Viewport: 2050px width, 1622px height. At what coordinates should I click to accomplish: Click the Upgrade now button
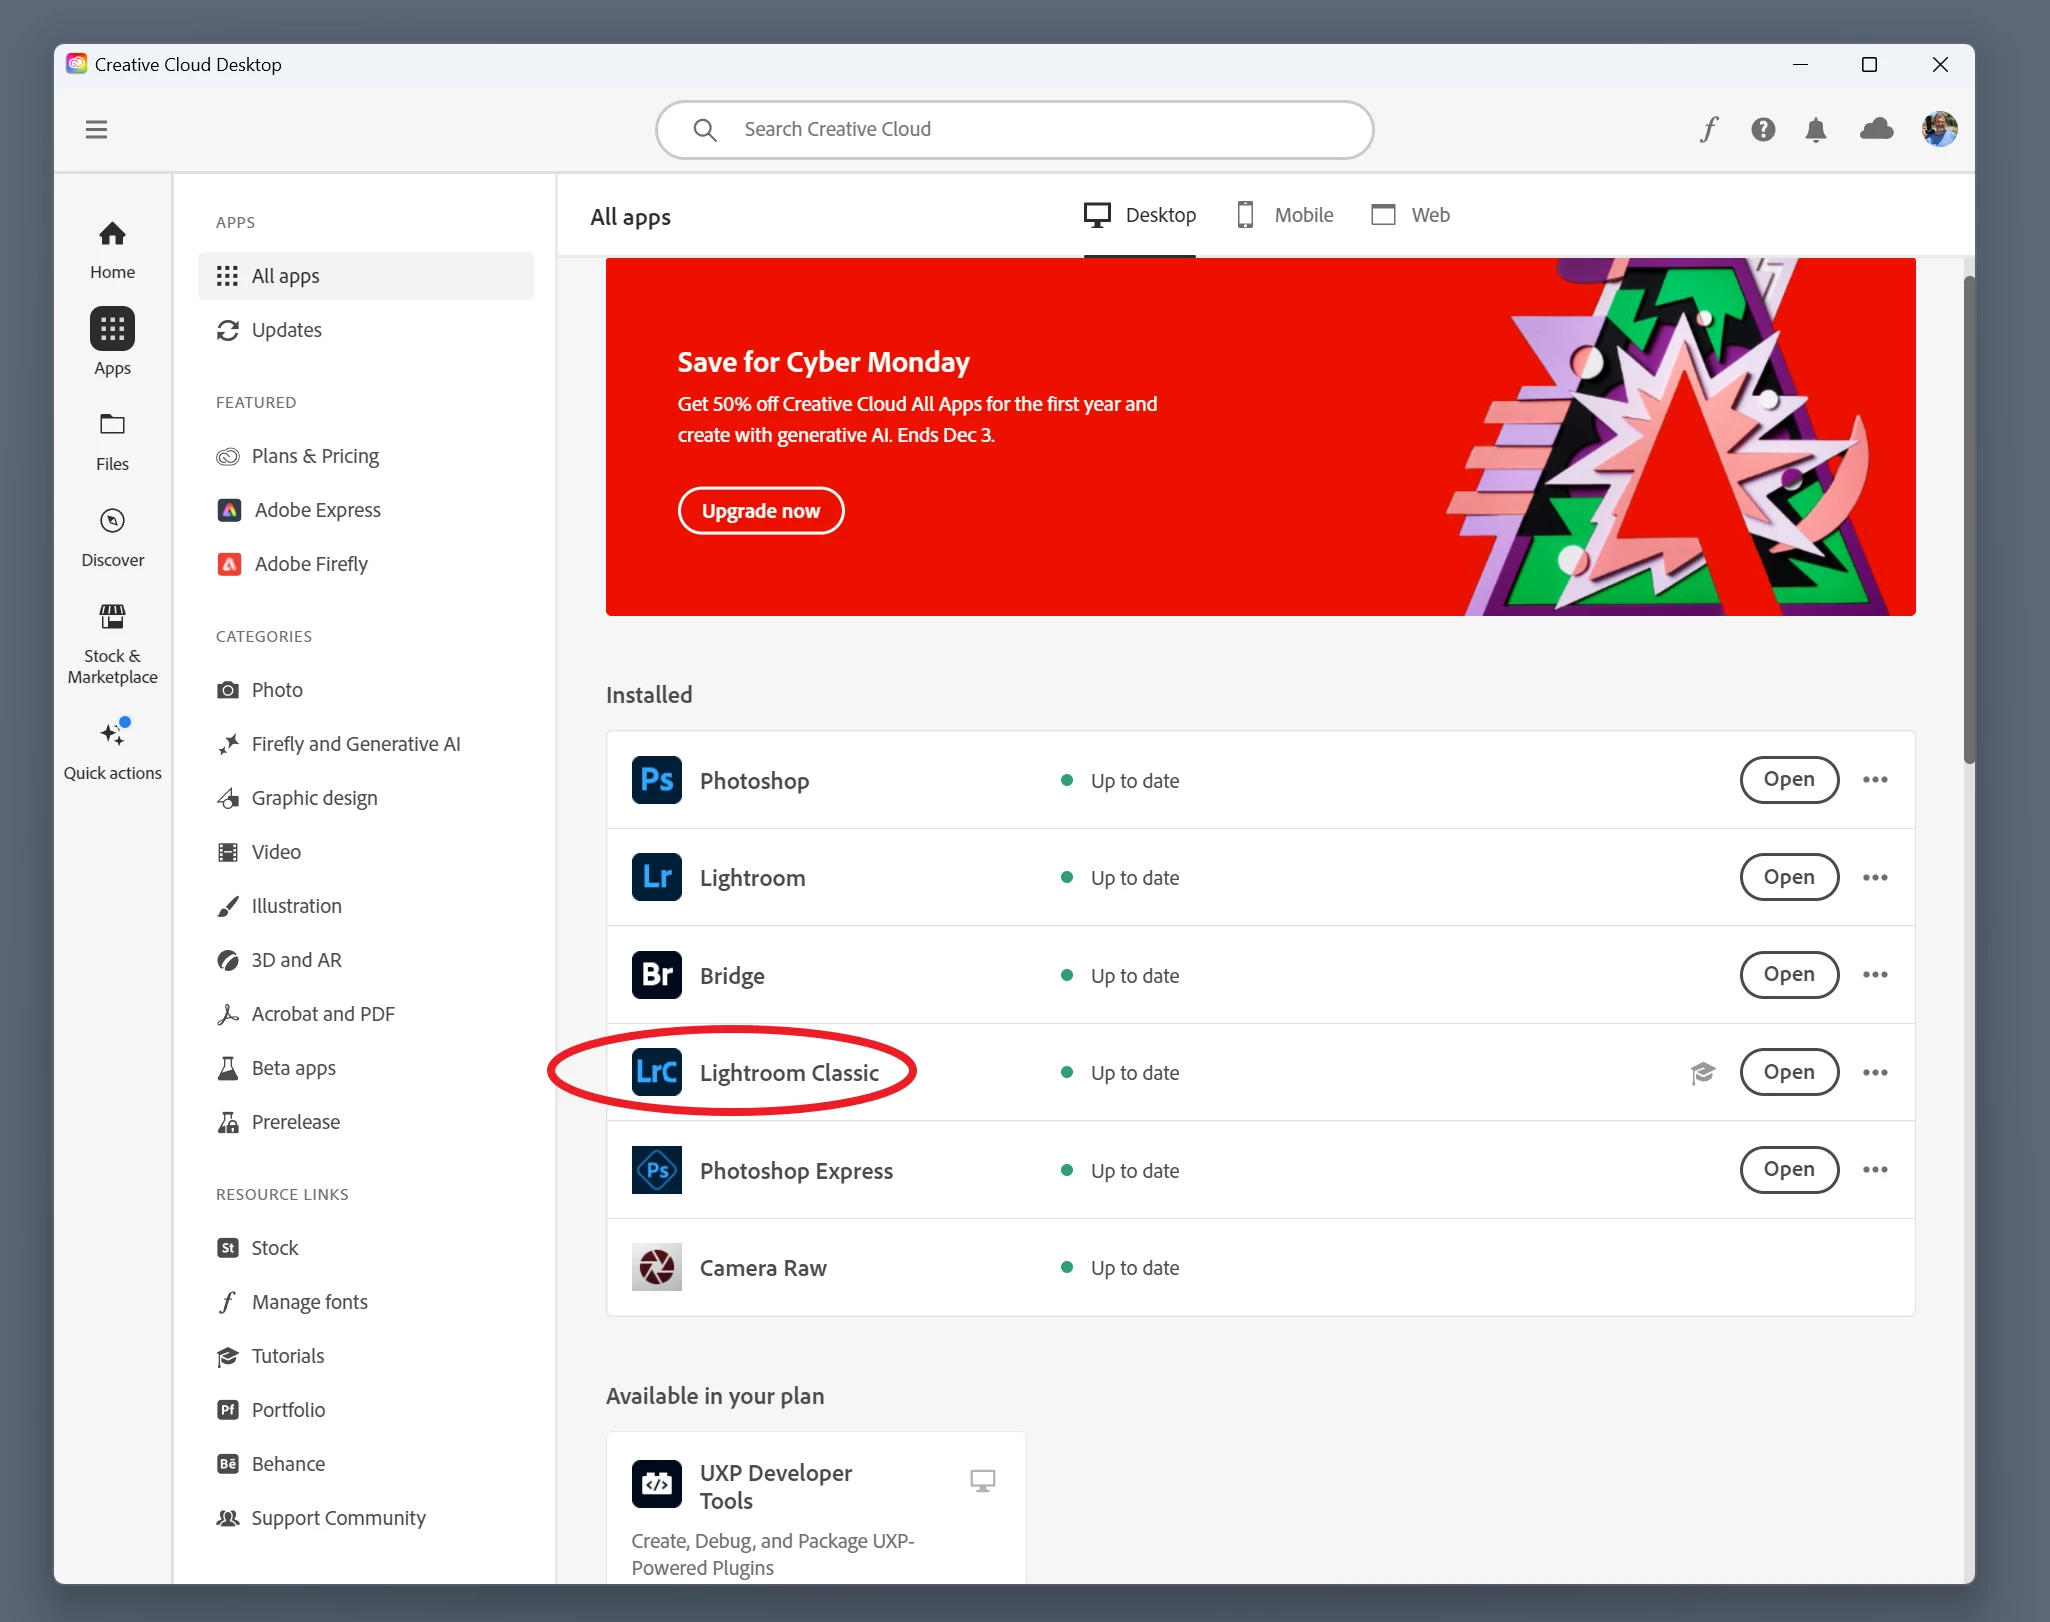point(760,511)
